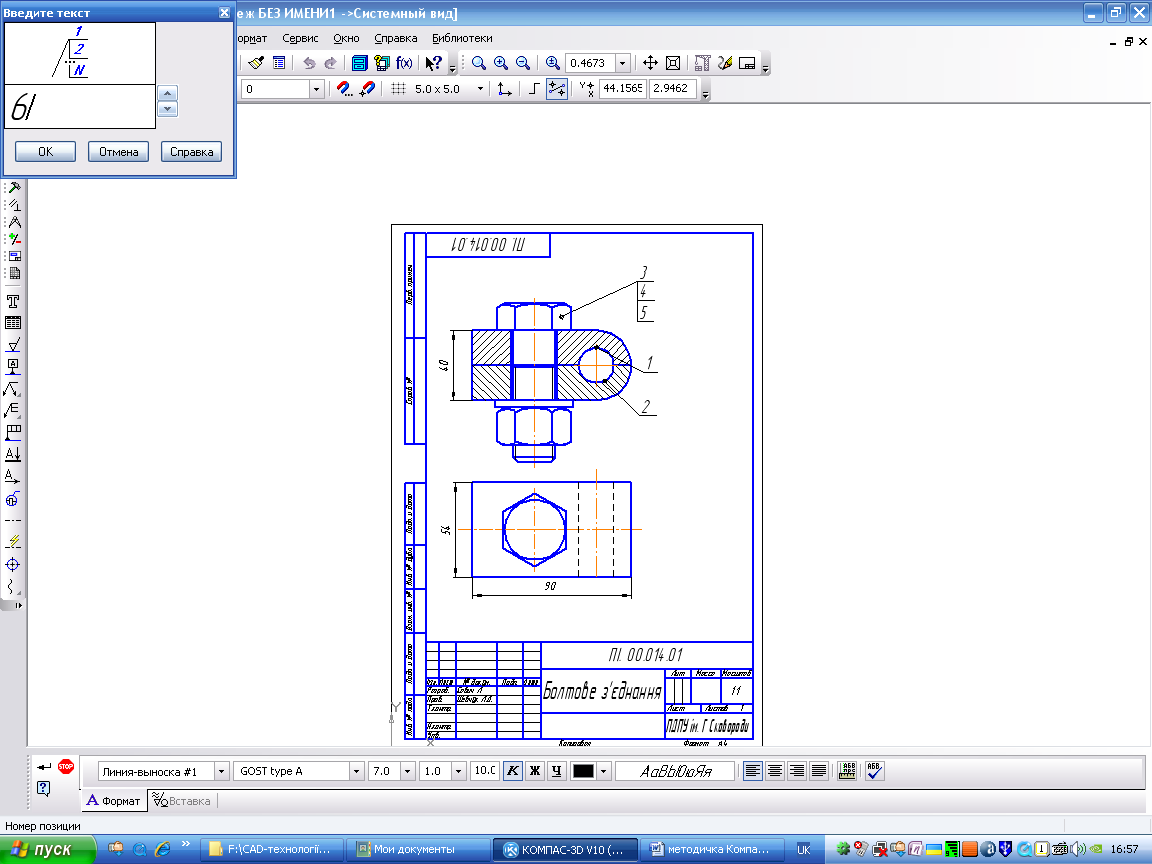Click the black text color swatch

coord(583,771)
